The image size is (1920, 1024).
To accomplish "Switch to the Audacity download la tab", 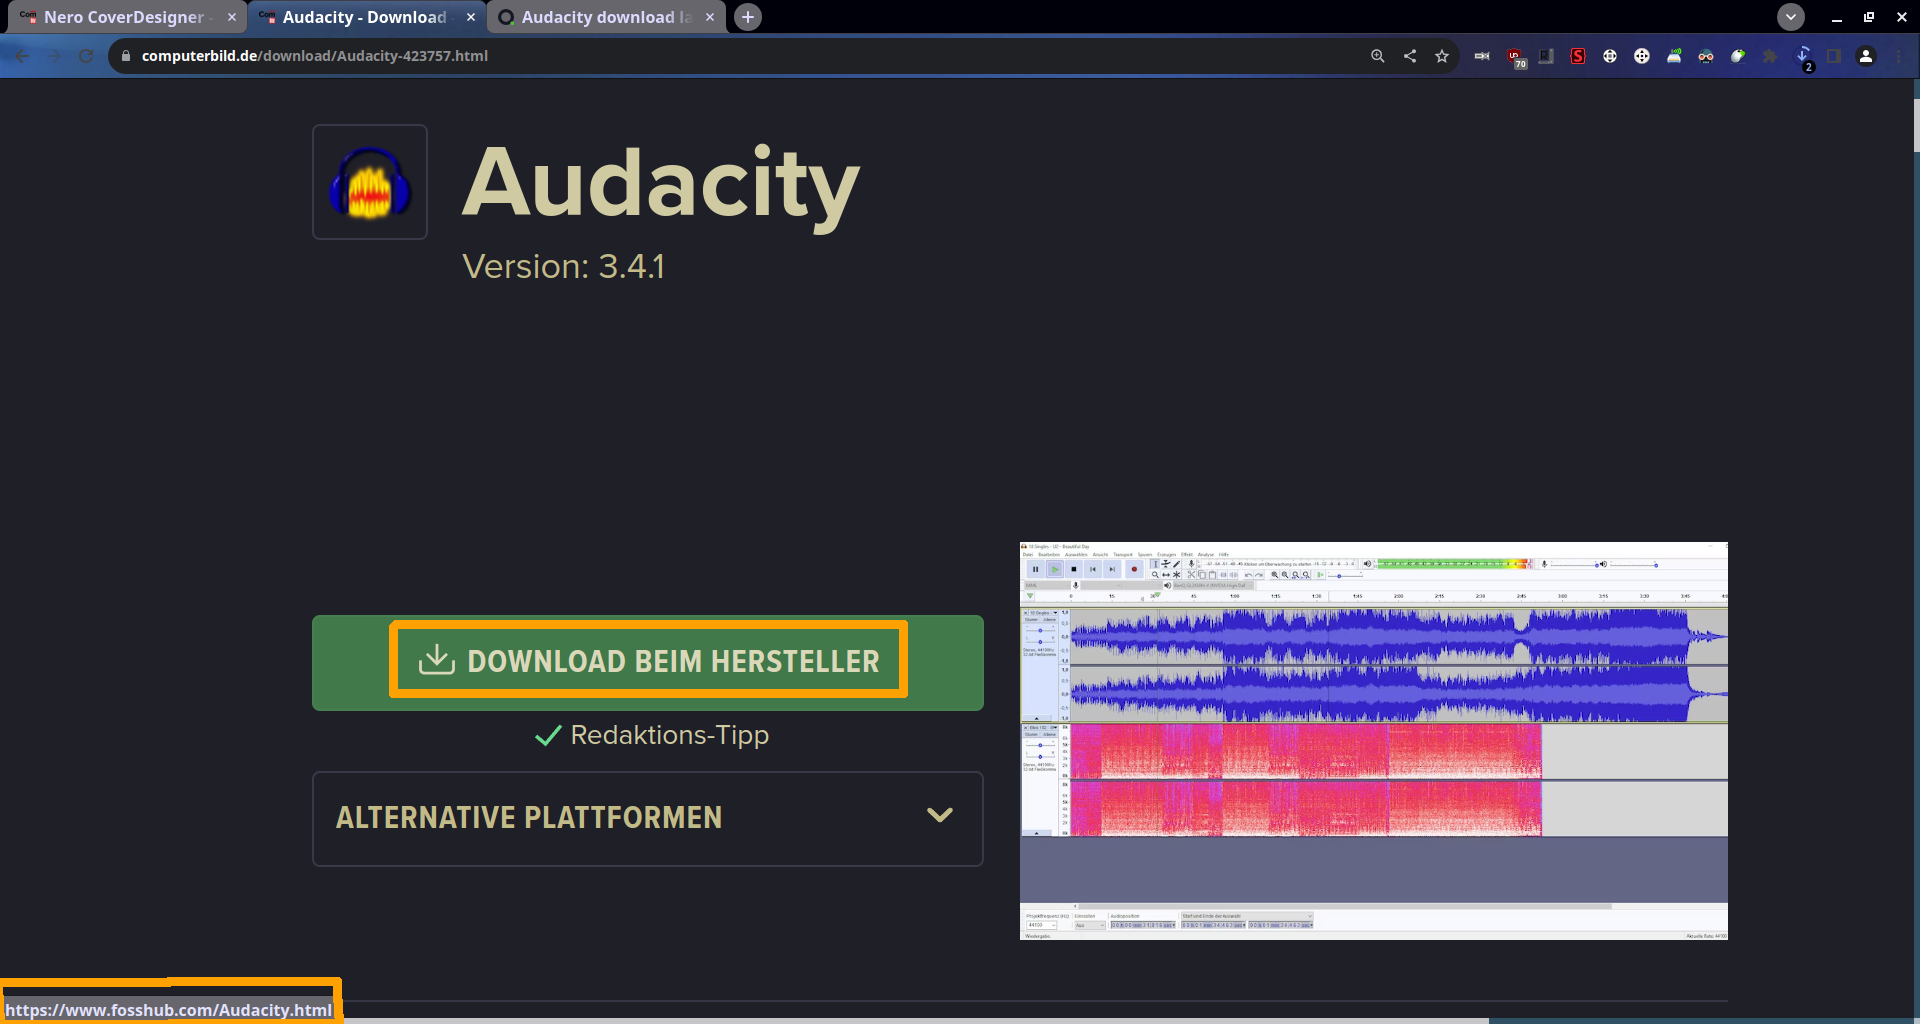I will click(606, 17).
